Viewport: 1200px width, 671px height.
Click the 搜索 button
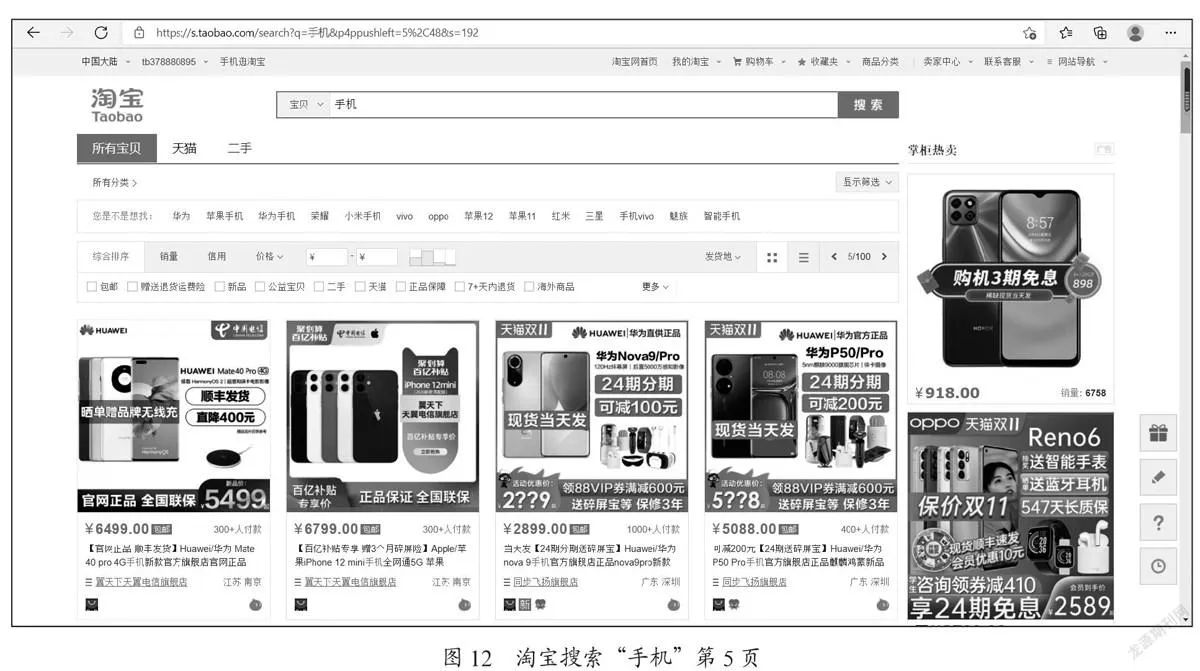868,105
